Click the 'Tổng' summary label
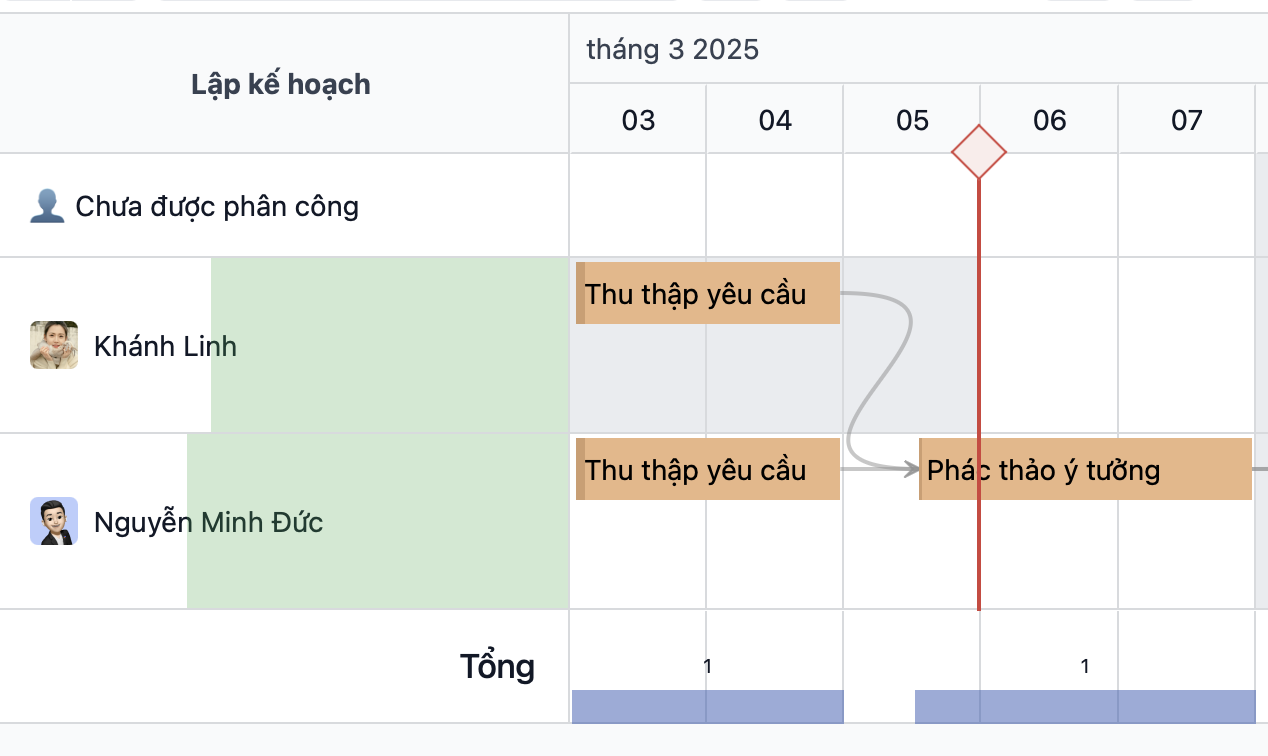Viewport: 1268px width, 756px height. [x=497, y=665]
